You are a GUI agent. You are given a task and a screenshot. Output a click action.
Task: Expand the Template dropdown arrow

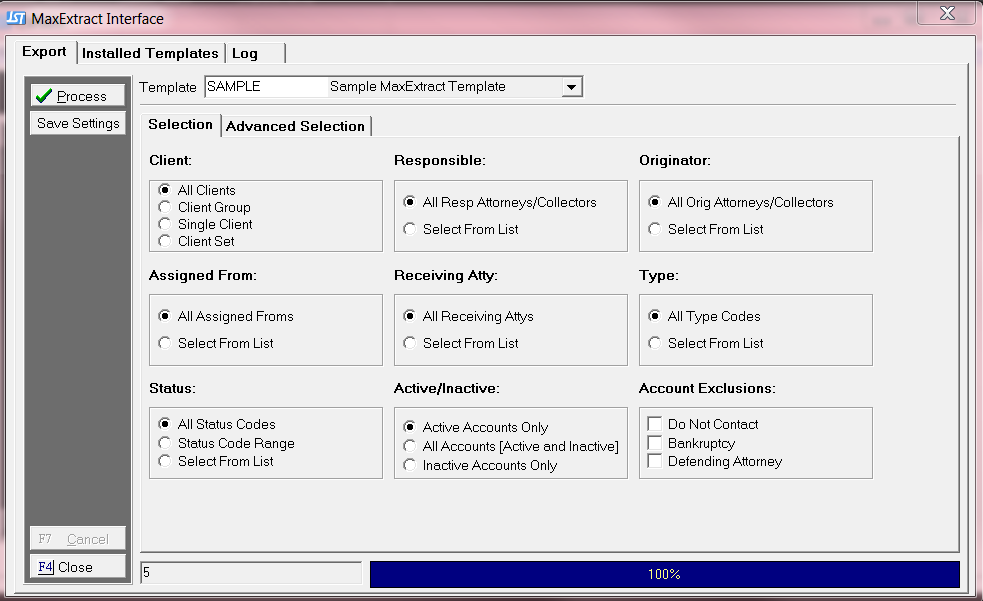click(x=571, y=87)
